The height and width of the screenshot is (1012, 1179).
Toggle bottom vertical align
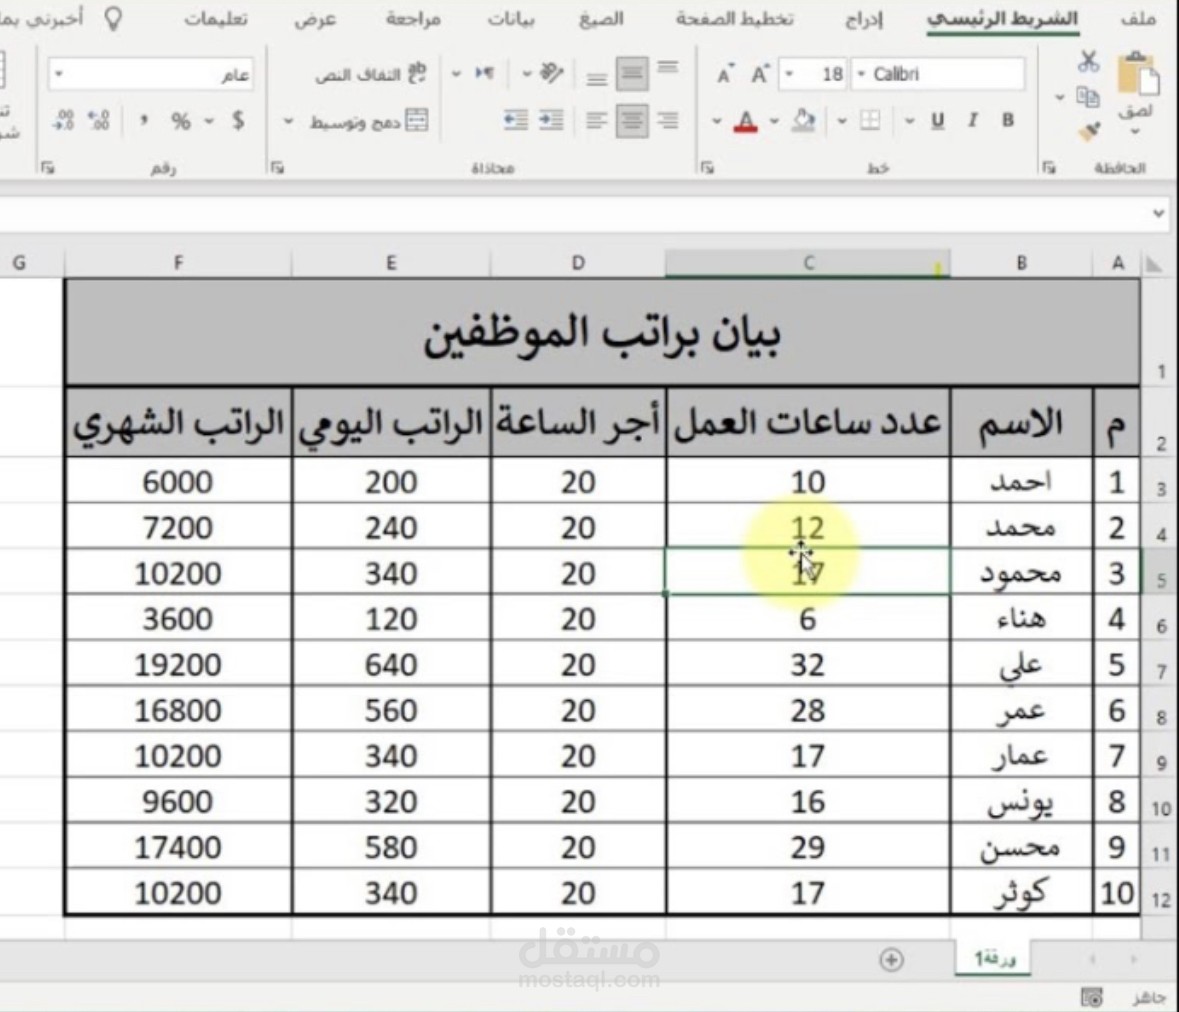[597, 78]
